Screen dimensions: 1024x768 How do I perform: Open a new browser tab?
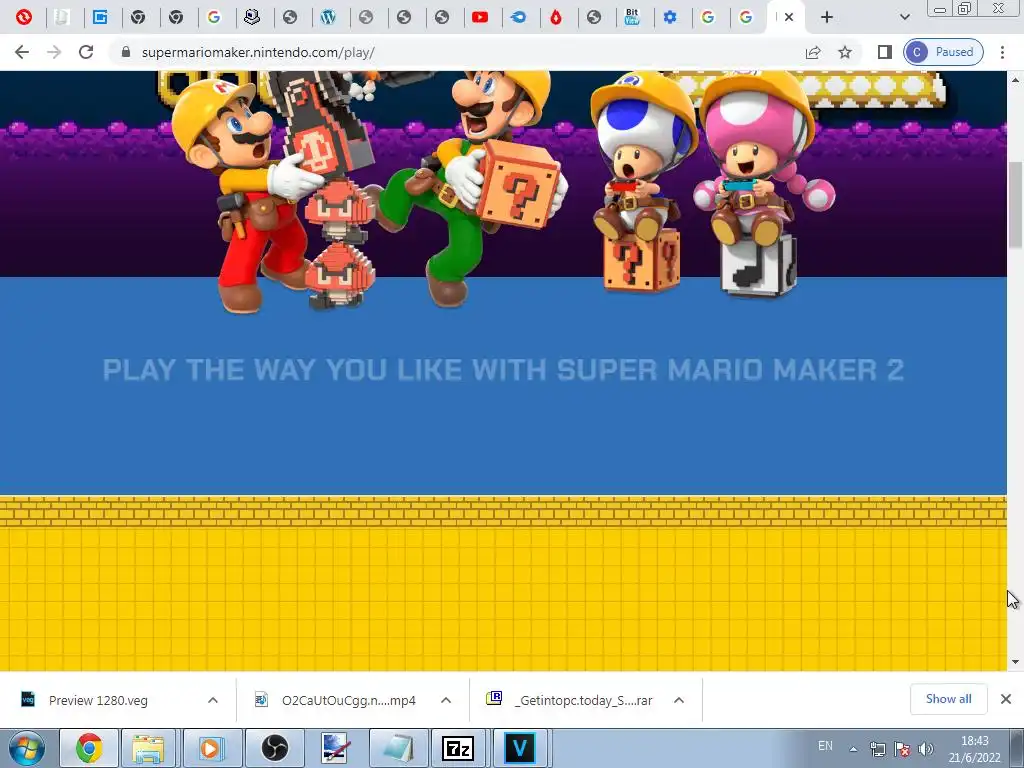827,18
